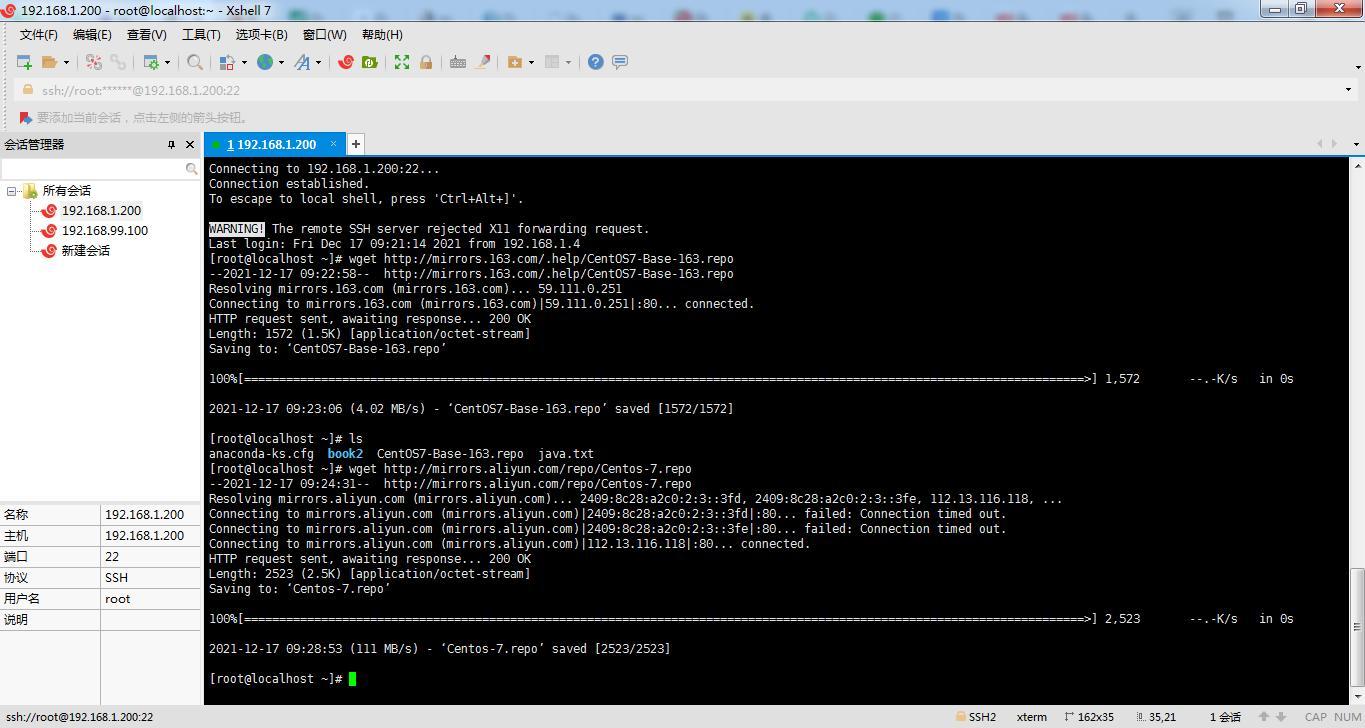Viewport: 1365px width, 728px height.
Task: Click the session manager search field
Action: [x=94, y=169]
